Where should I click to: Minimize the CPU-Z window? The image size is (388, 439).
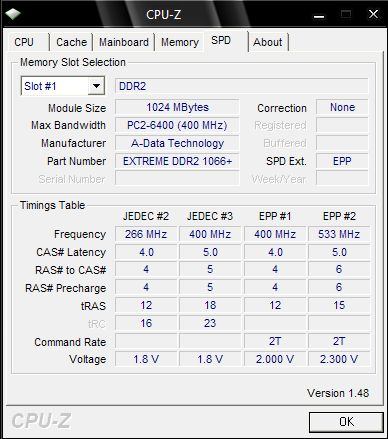319,15
